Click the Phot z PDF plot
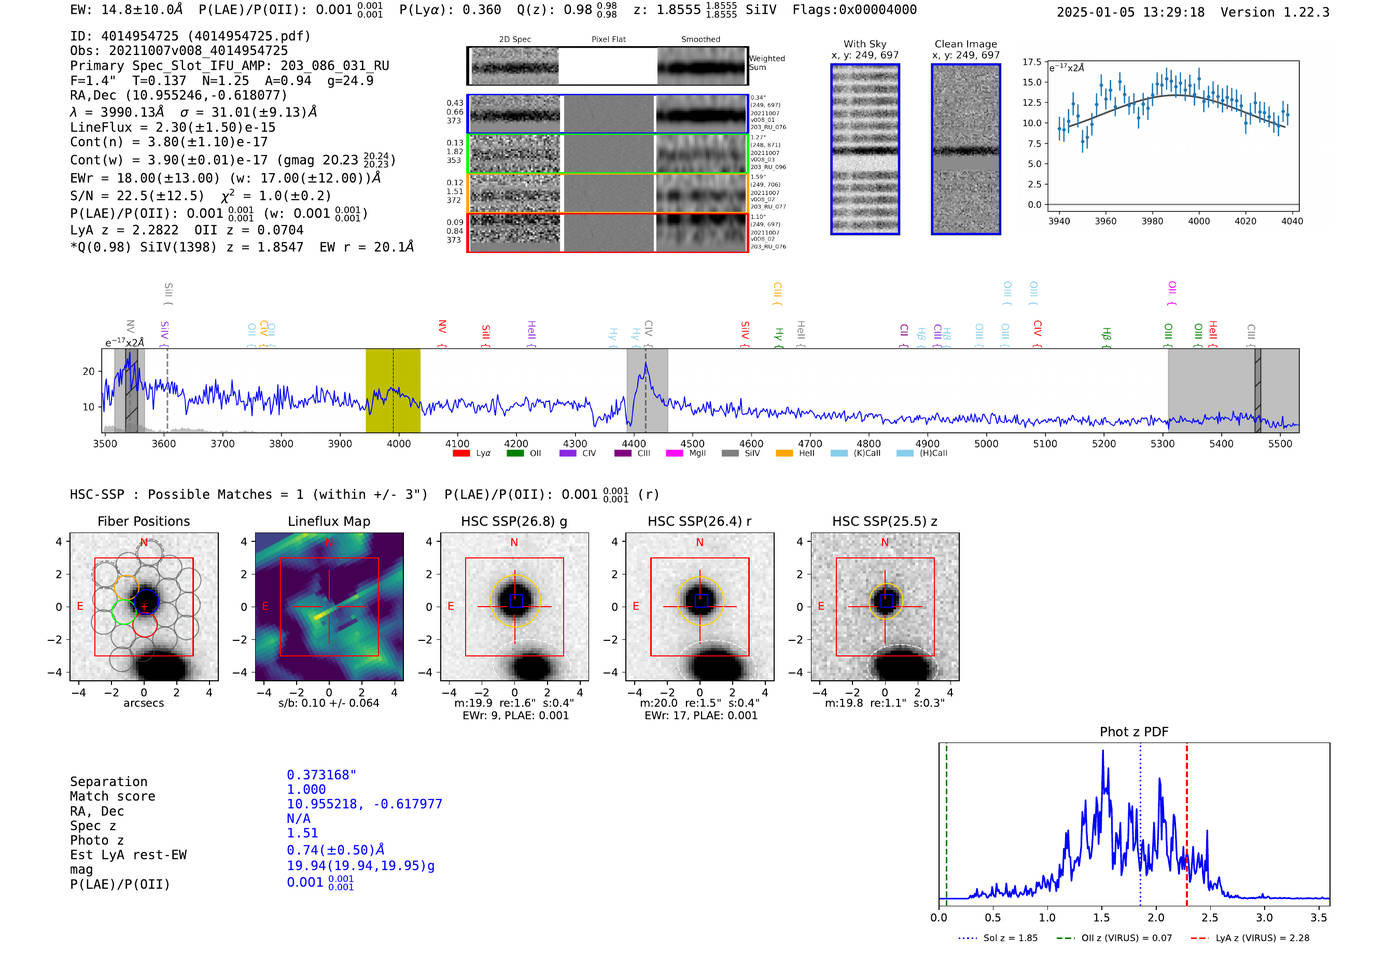Viewport: 1400px width, 953px height. coord(1134,824)
